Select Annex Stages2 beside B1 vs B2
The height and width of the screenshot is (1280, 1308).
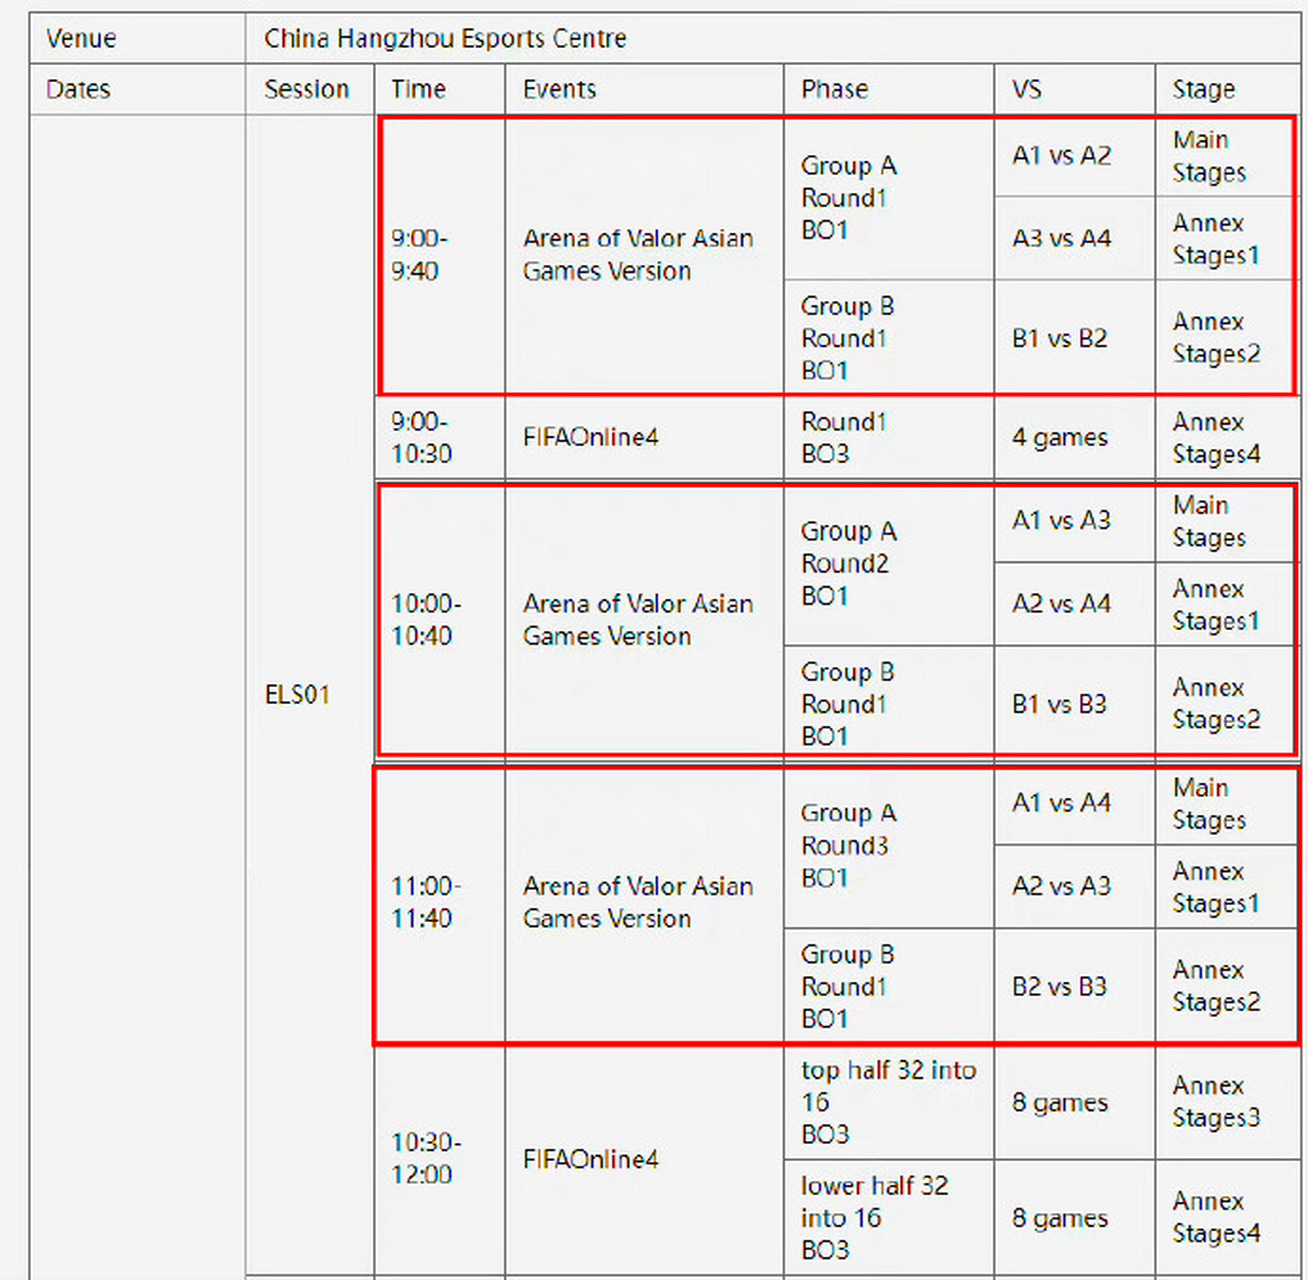[1227, 338]
